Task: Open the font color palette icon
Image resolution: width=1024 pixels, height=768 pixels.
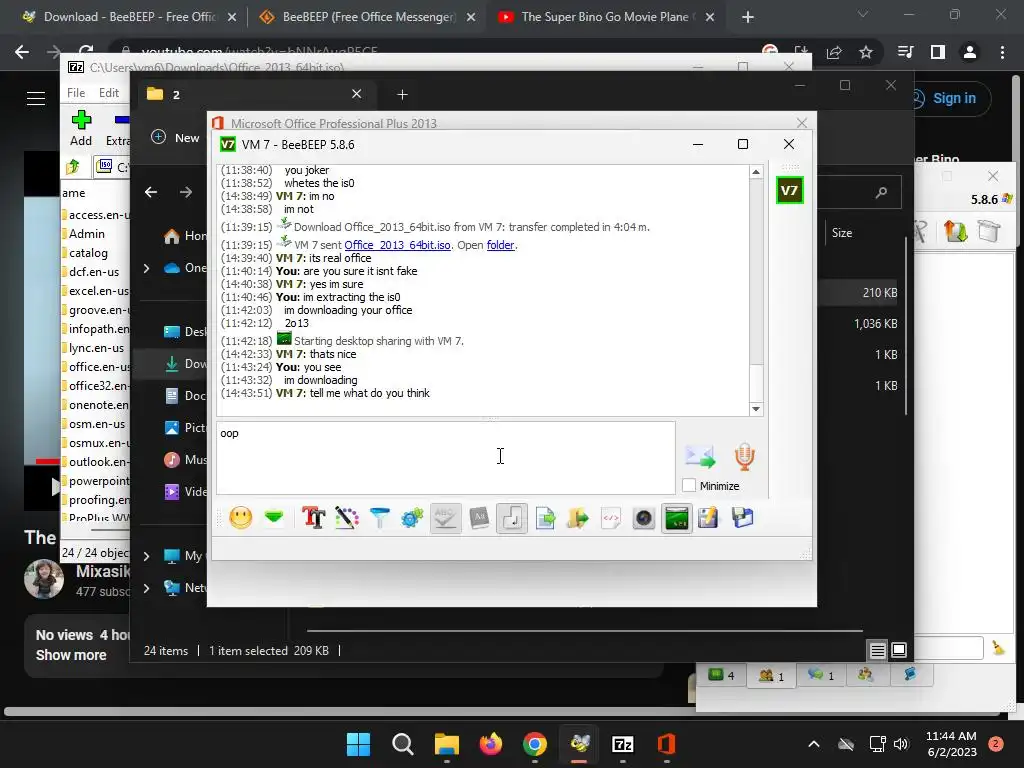Action: pos(347,519)
